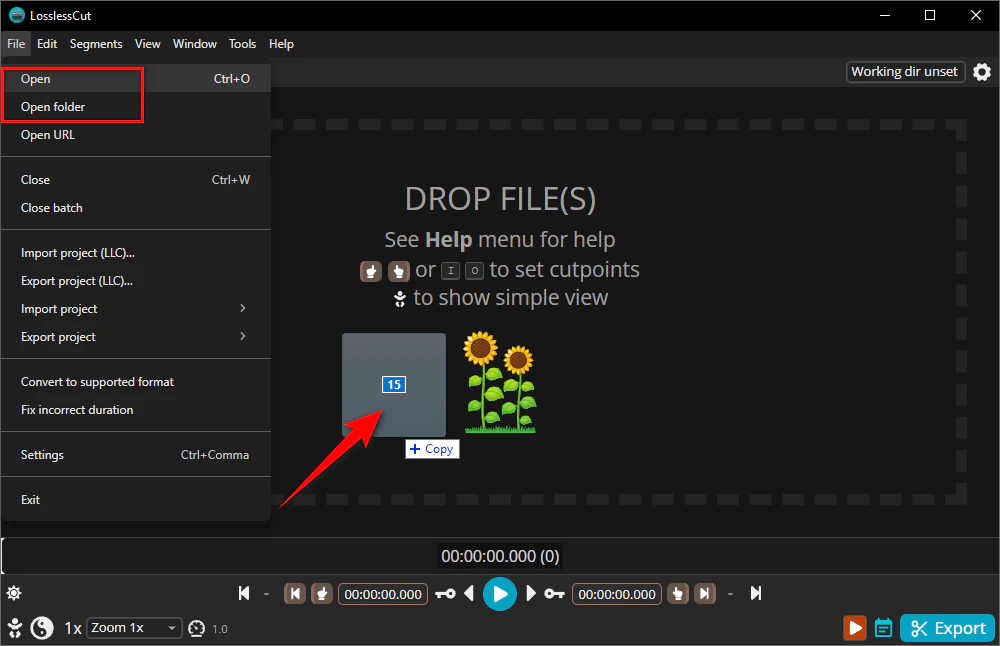Choose Export project (LLC)...

(136, 281)
